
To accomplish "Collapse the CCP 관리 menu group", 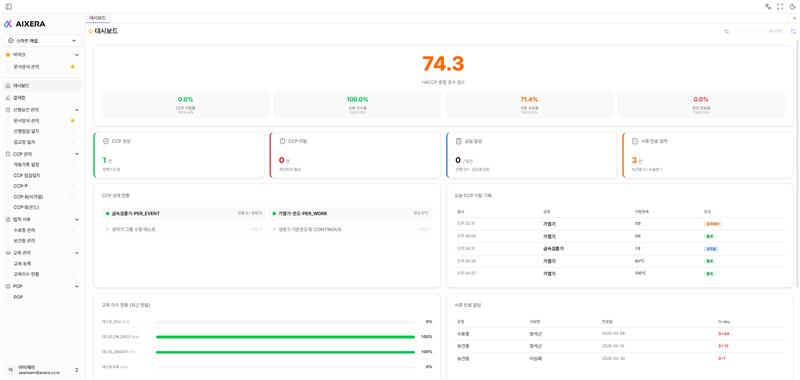I will click(77, 154).
